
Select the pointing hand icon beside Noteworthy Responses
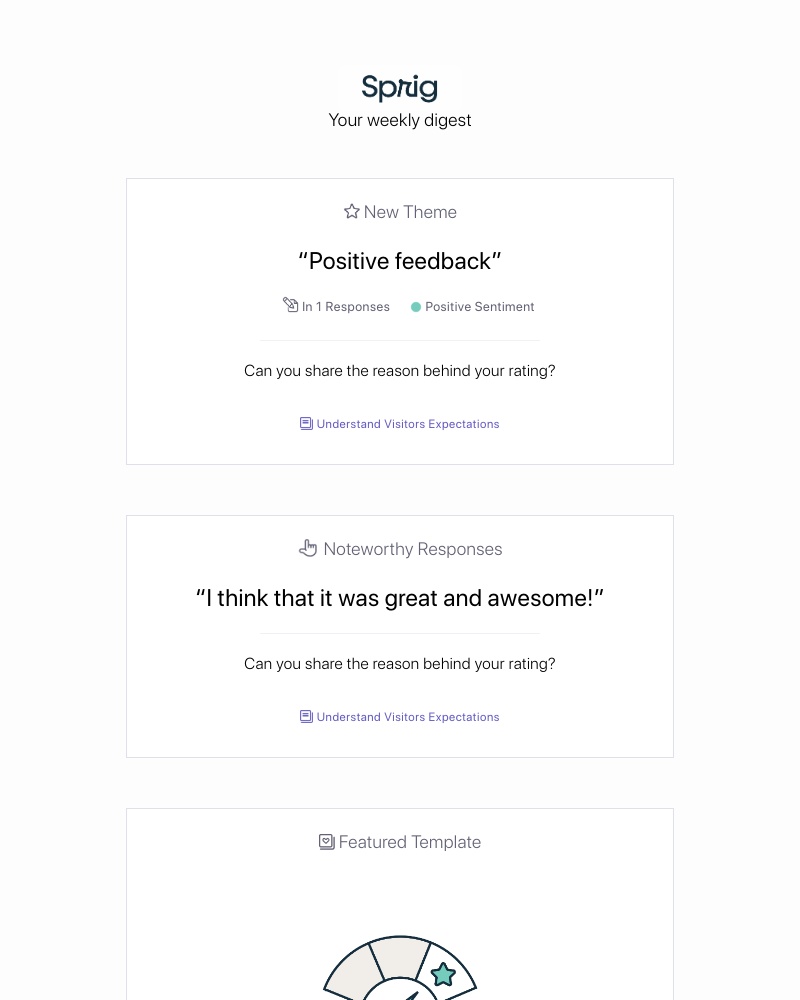[x=308, y=548]
